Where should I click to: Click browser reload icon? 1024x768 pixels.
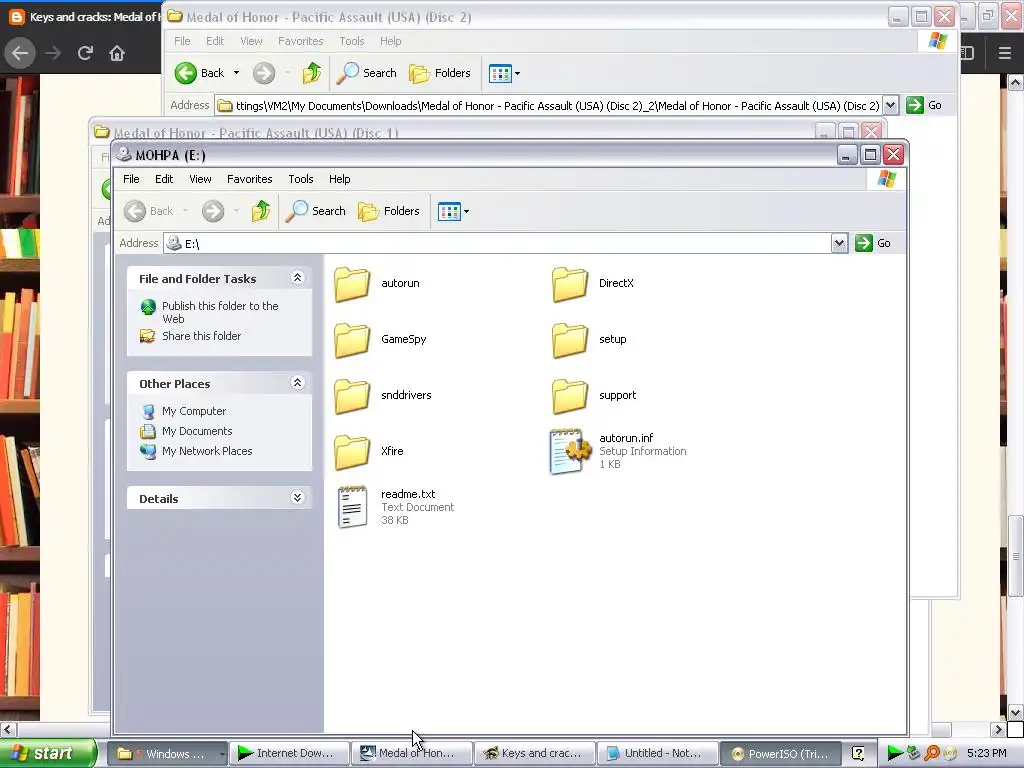pos(85,53)
